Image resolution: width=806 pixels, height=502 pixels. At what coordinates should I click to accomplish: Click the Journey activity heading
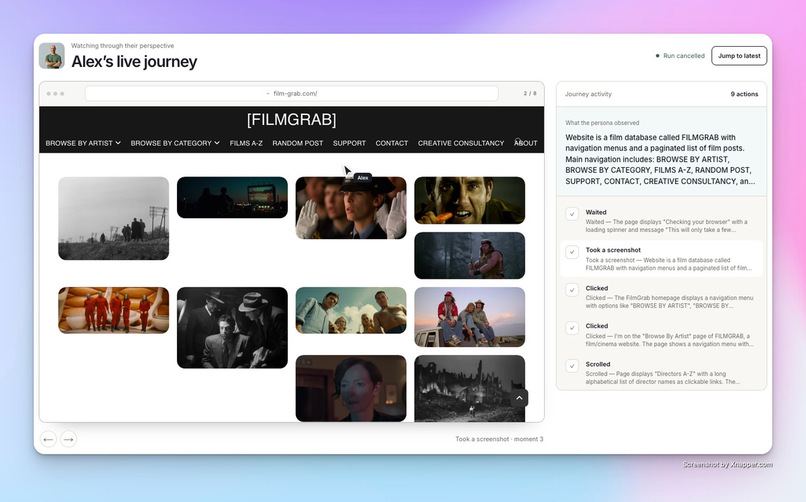tap(588, 94)
